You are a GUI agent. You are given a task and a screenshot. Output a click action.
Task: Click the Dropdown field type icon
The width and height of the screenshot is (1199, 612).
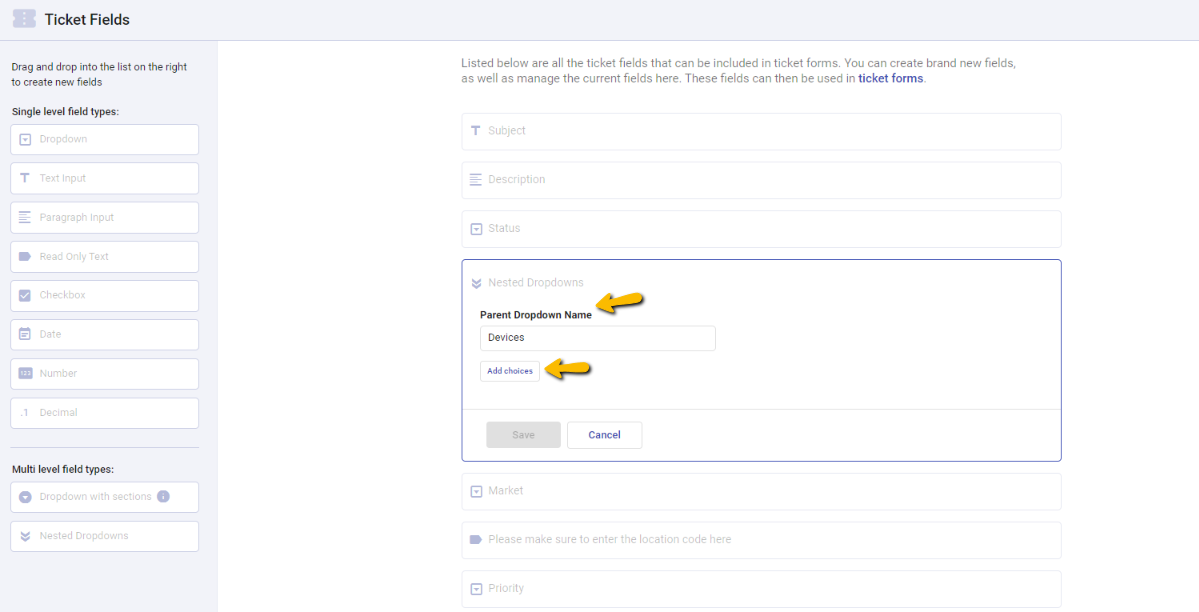pyautogui.click(x=24, y=139)
